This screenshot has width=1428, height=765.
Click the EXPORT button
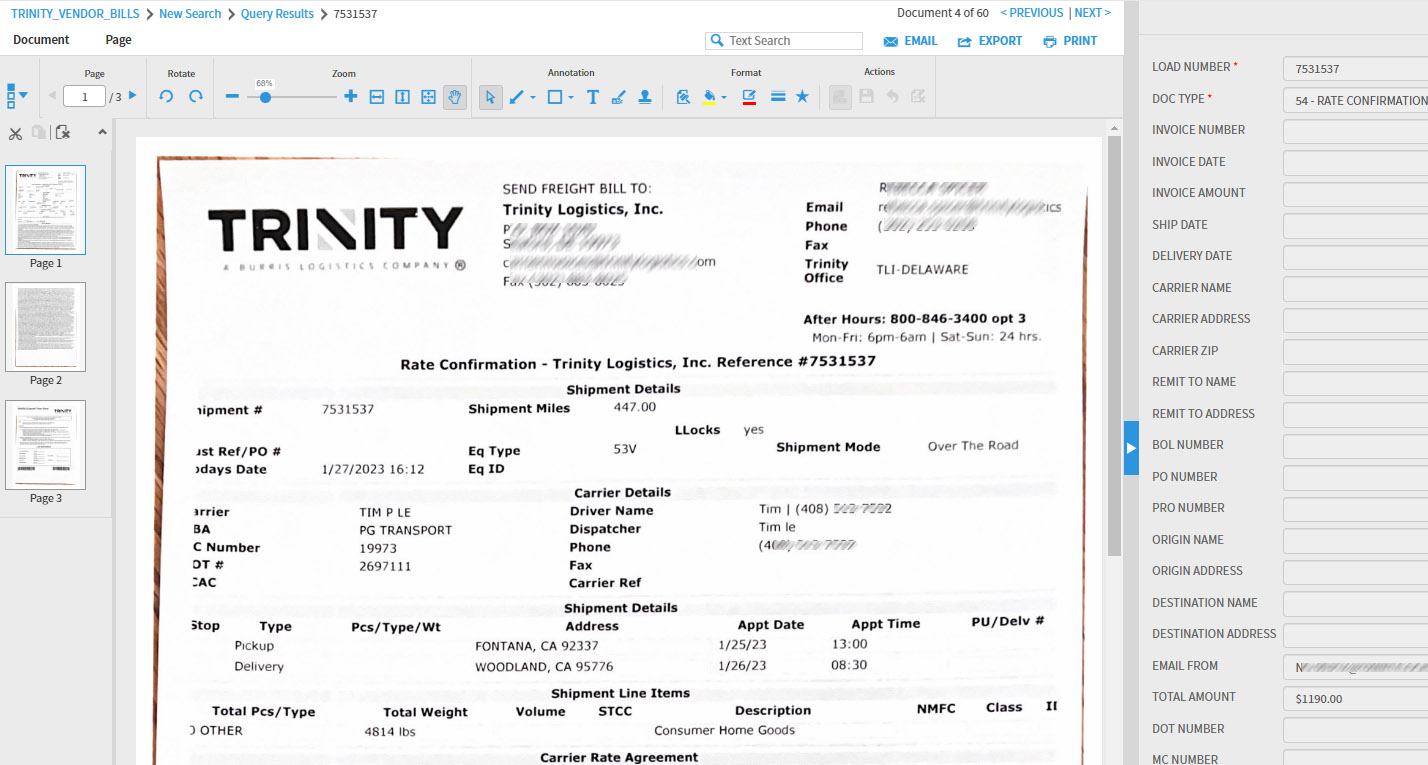pos(989,41)
